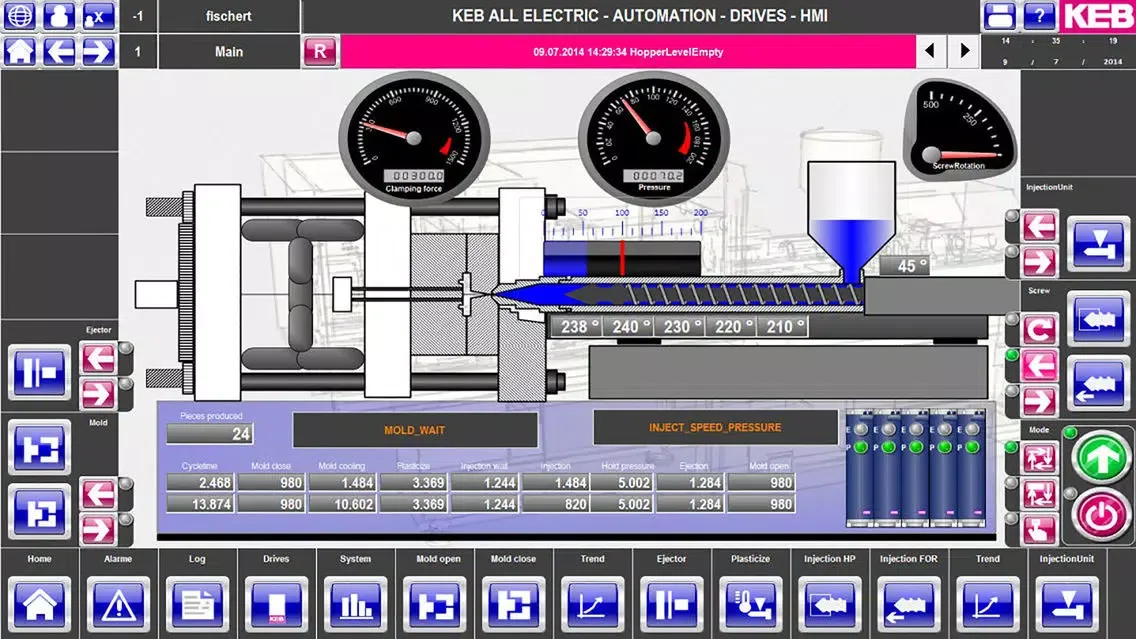Click left-panel Mold open large icon
Viewport: 1136px width, 639px height.
pos(39,448)
